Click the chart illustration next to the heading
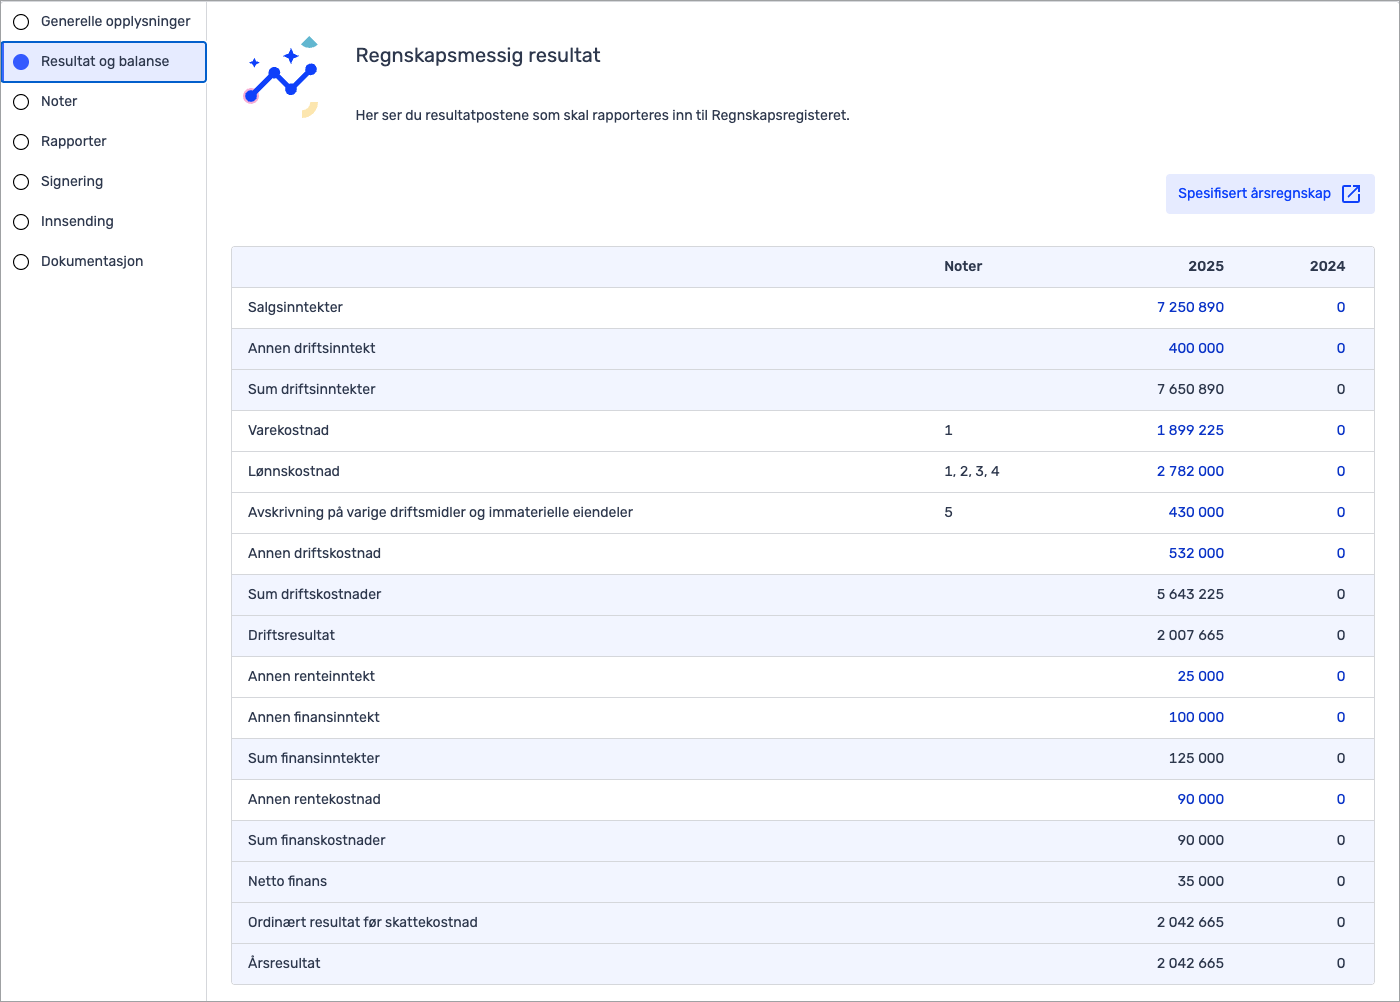 click(282, 78)
